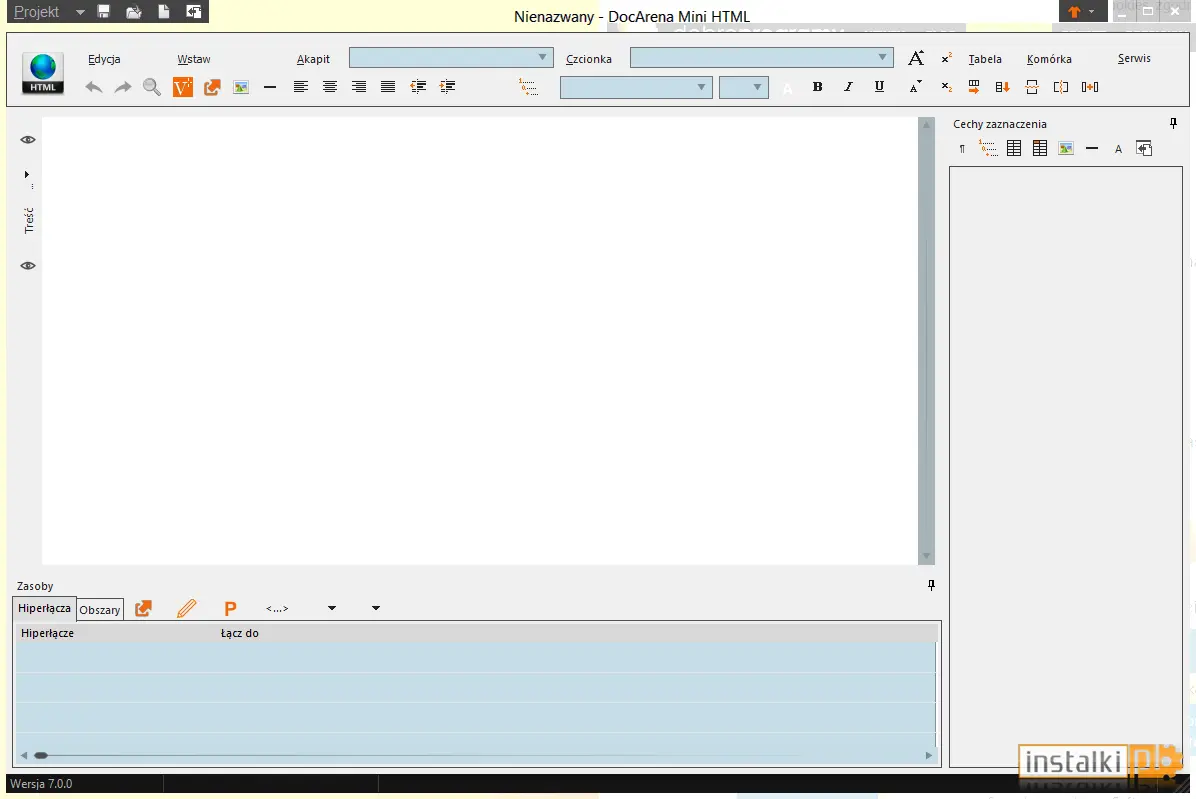1196x799 pixels.
Task: Open project with folder icon
Action: click(x=133, y=11)
